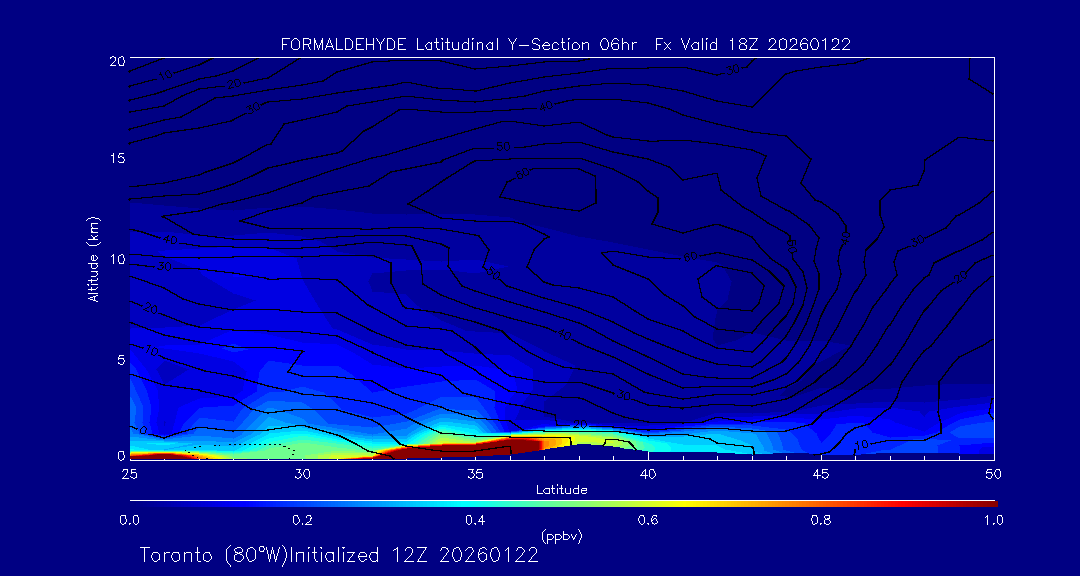The width and height of the screenshot is (1080, 576).
Task: Click latitude axis tick label 30
Action: tap(302, 474)
